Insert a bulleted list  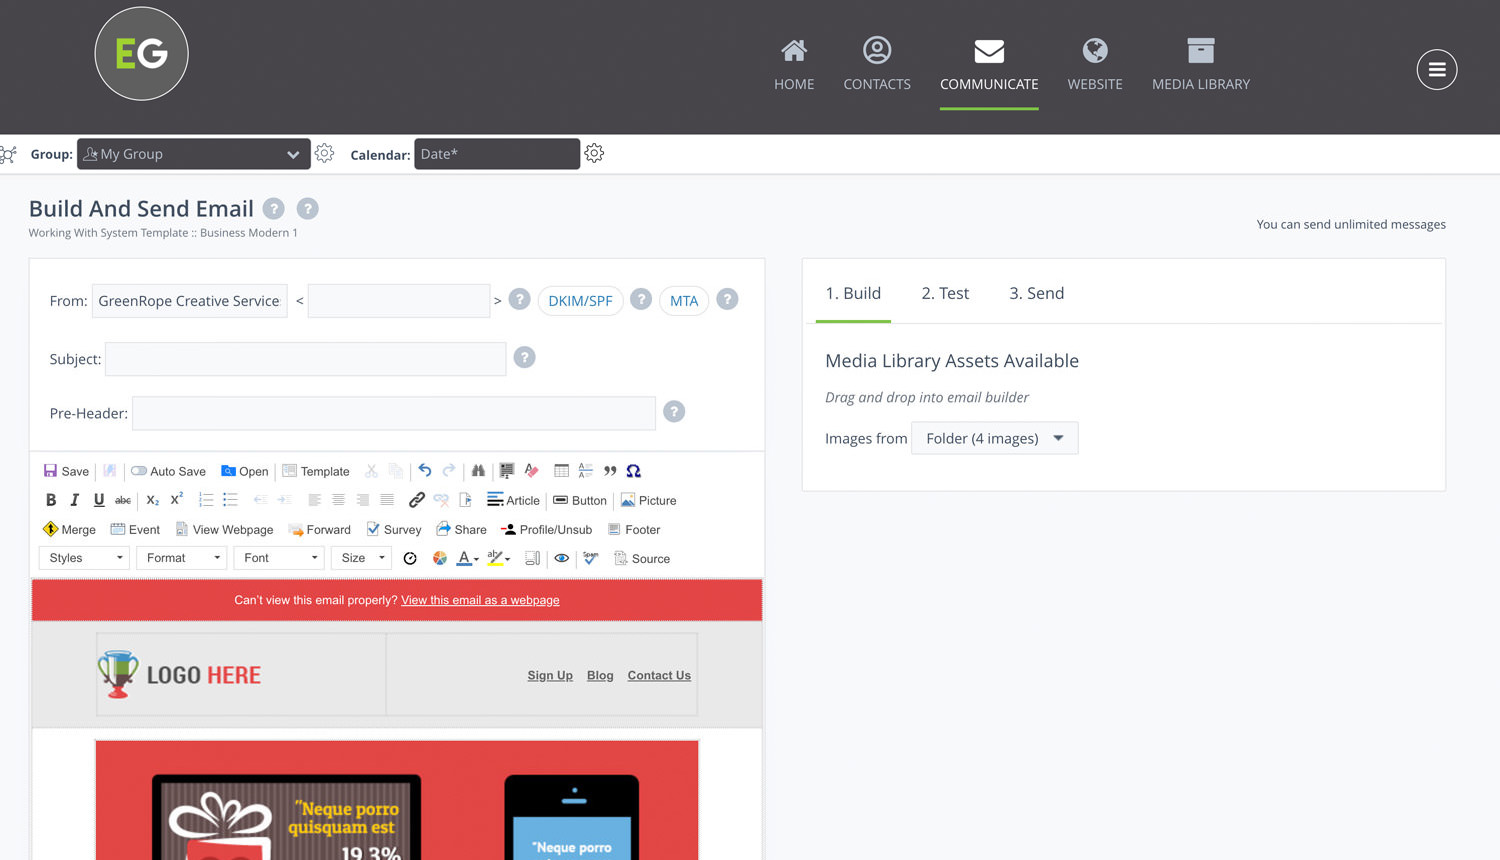coord(230,500)
